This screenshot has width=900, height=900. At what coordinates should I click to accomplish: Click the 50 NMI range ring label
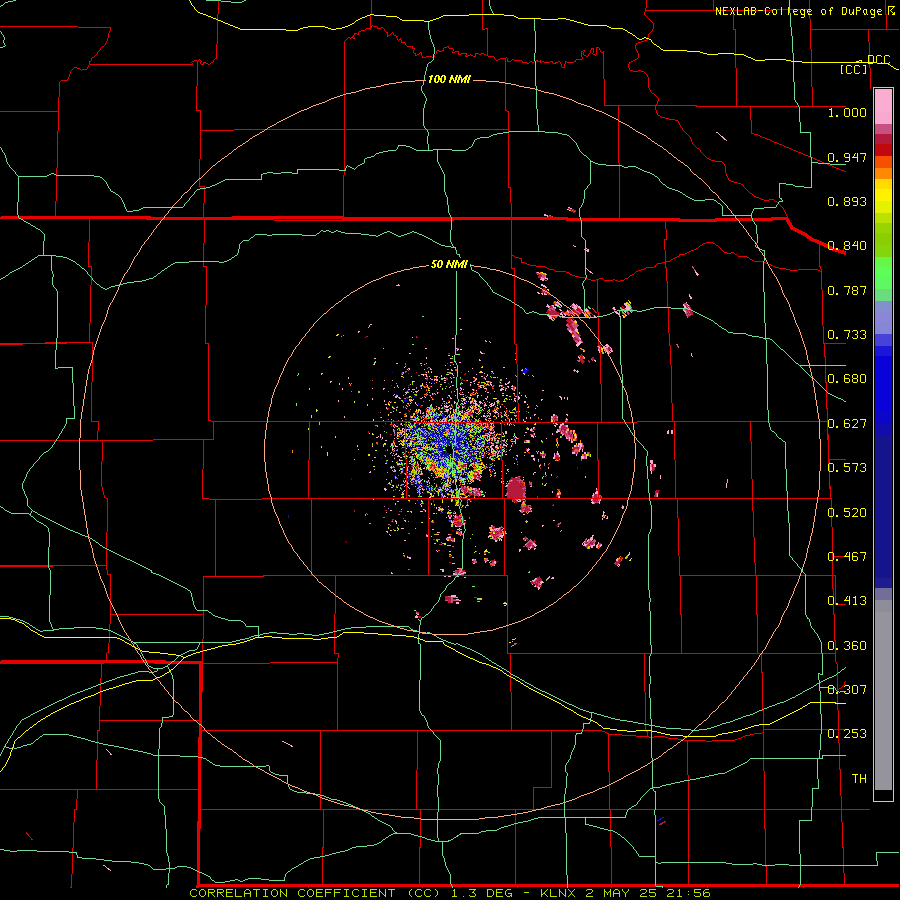[x=449, y=264]
